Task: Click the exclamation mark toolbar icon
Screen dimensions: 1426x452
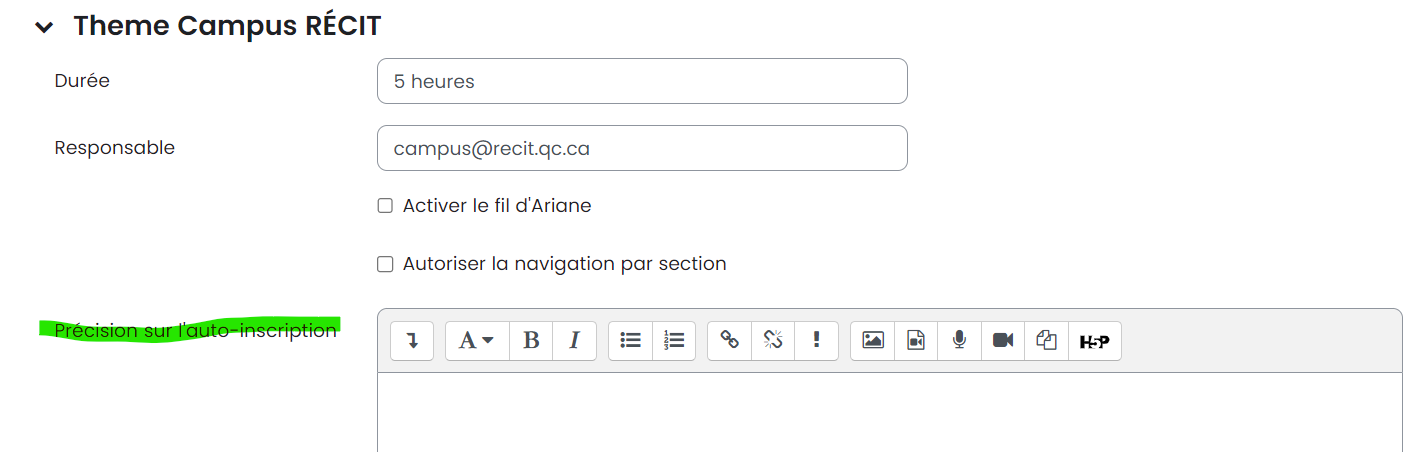Action: tap(816, 341)
